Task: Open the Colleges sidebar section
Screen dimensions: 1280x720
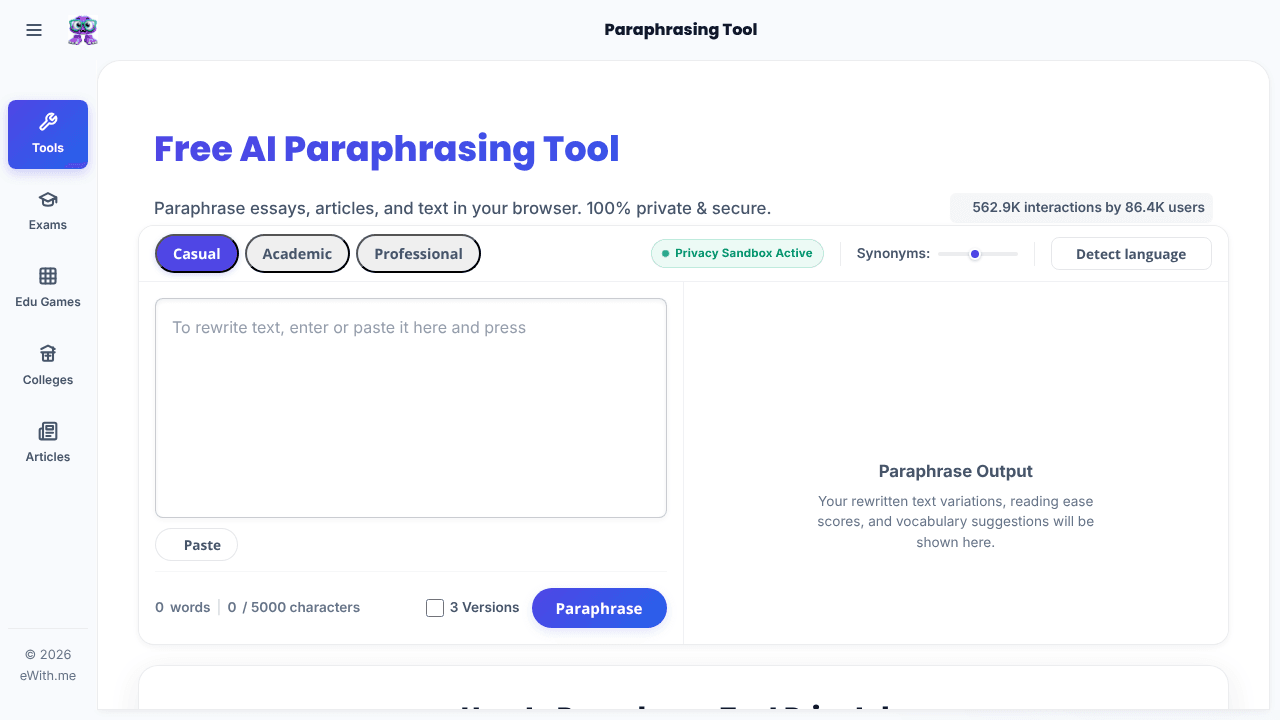Action: (x=48, y=366)
